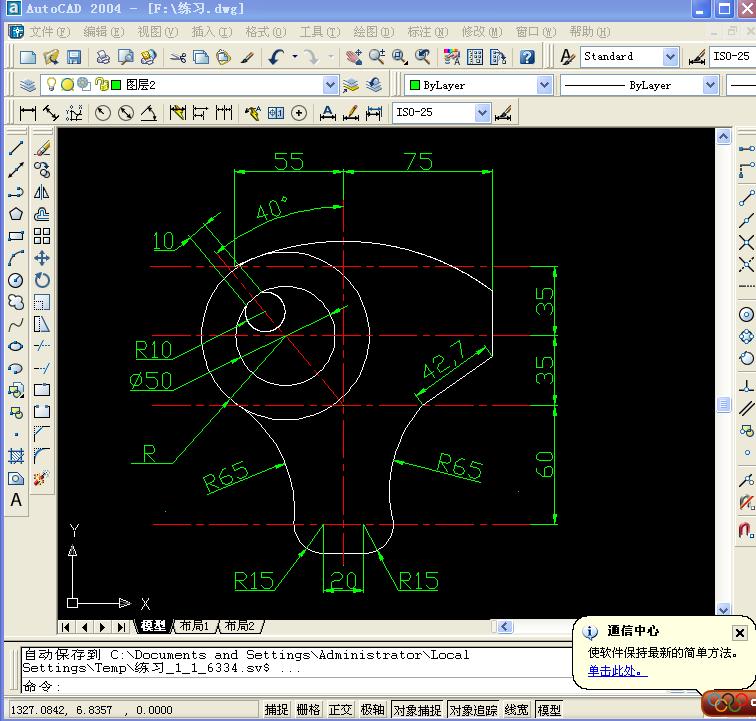The height and width of the screenshot is (721, 756).
Task: Expand the ISO-25 dimension style dropdown
Action: (482, 113)
